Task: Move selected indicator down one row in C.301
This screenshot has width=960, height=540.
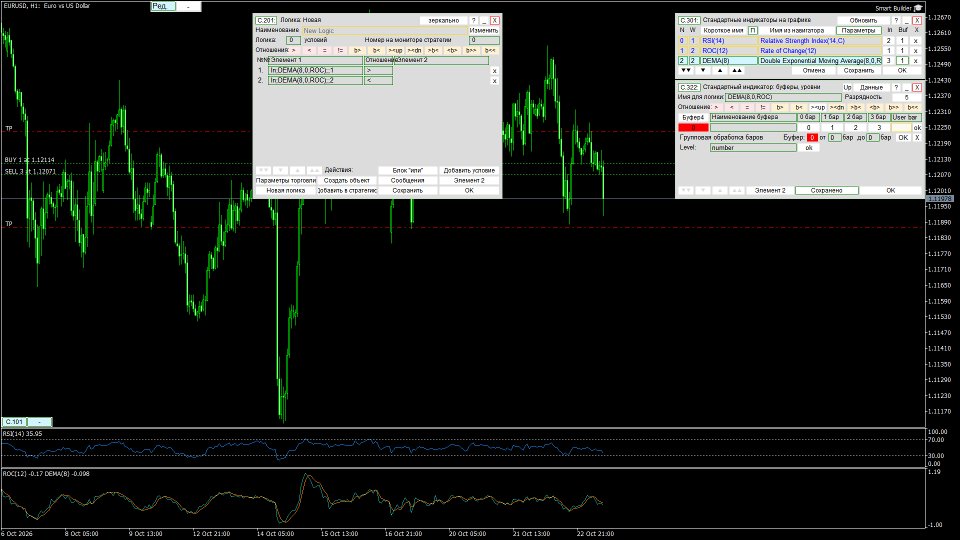Action: click(x=703, y=70)
